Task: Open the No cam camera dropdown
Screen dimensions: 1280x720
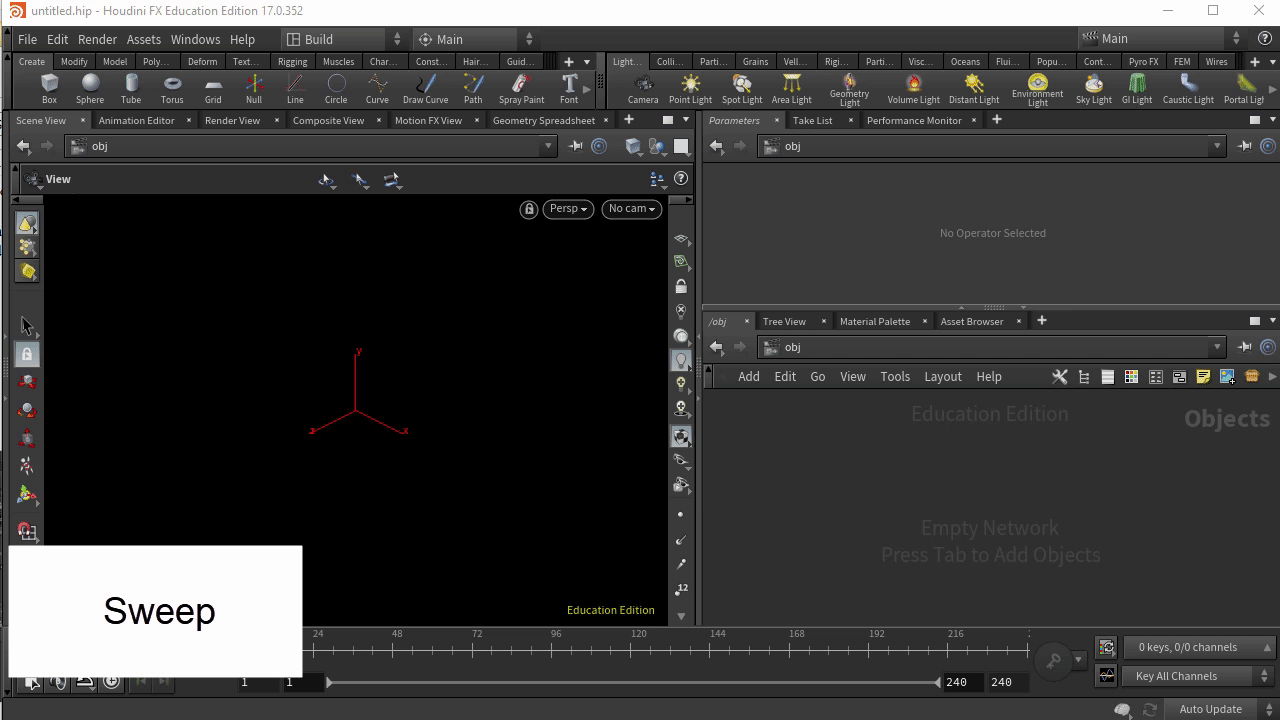Action: [632, 209]
